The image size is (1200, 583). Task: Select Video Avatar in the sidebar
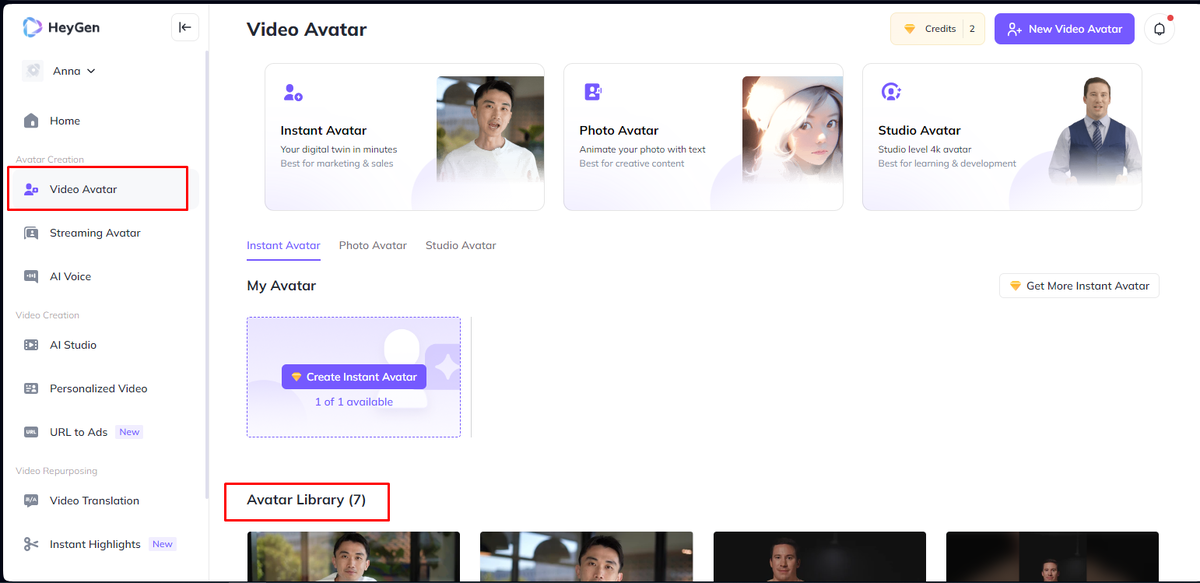(x=98, y=189)
